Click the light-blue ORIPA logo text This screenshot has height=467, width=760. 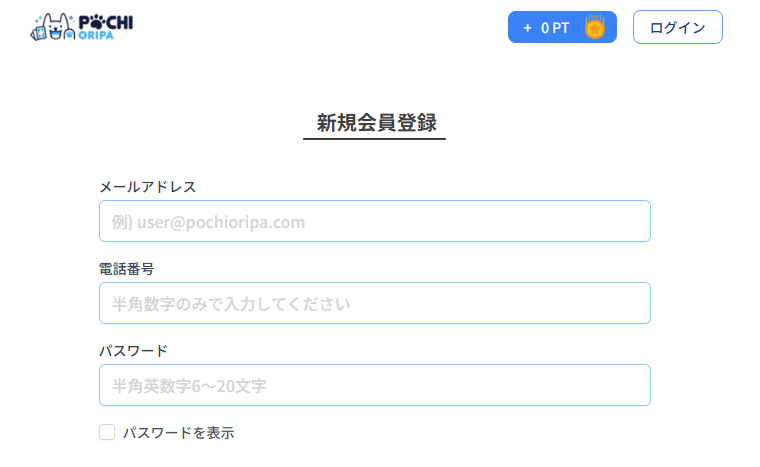point(96,35)
